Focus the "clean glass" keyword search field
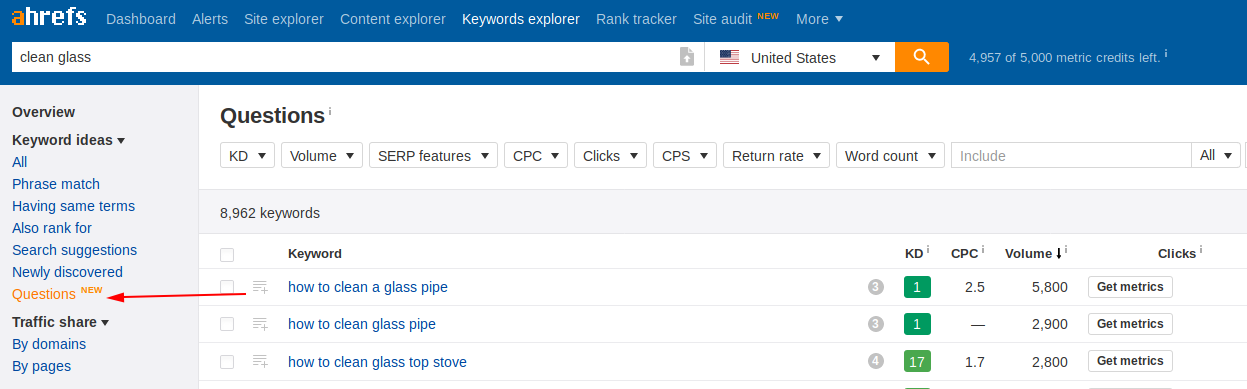Screen dimensions: 1247x389 pos(345,57)
